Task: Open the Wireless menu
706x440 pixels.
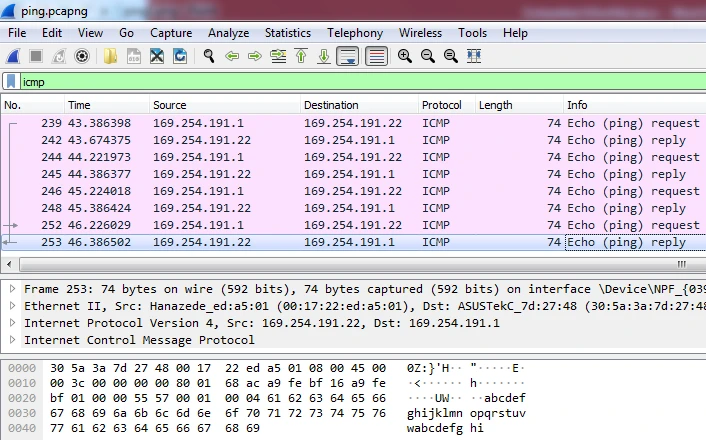Action: coord(421,33)
